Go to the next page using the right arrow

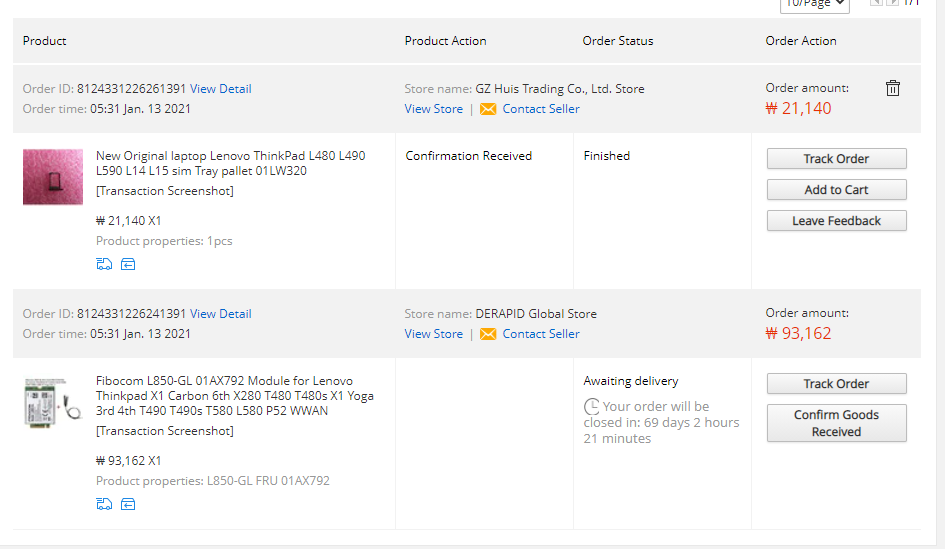point(892,3)
